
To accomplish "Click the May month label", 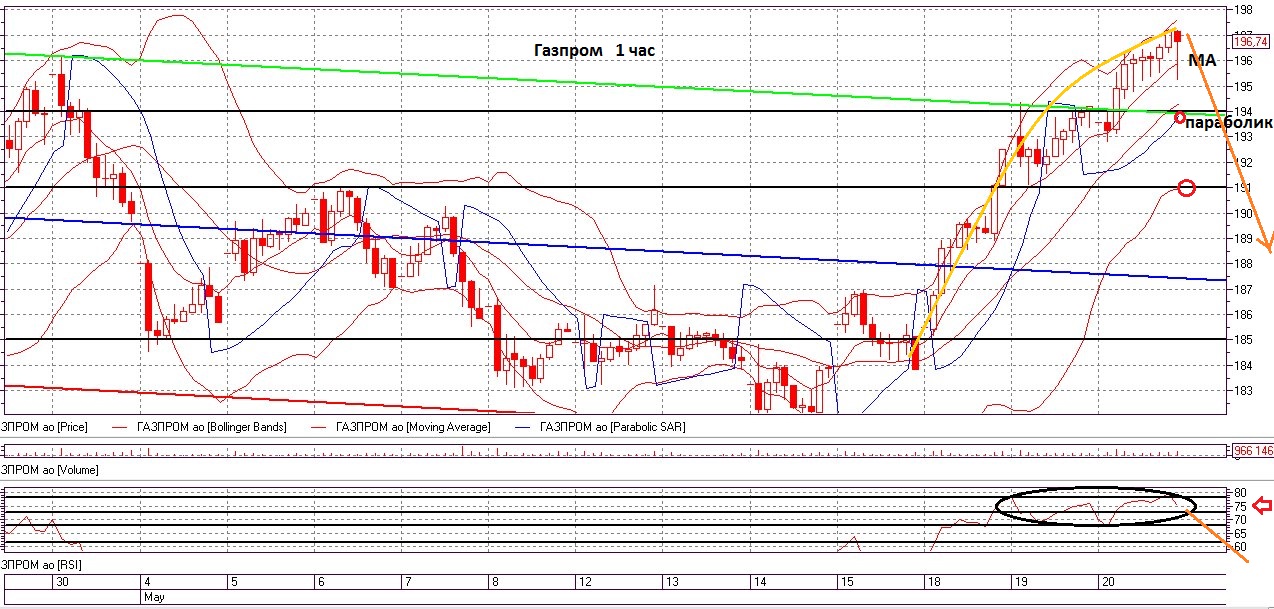I will point(153,596).
